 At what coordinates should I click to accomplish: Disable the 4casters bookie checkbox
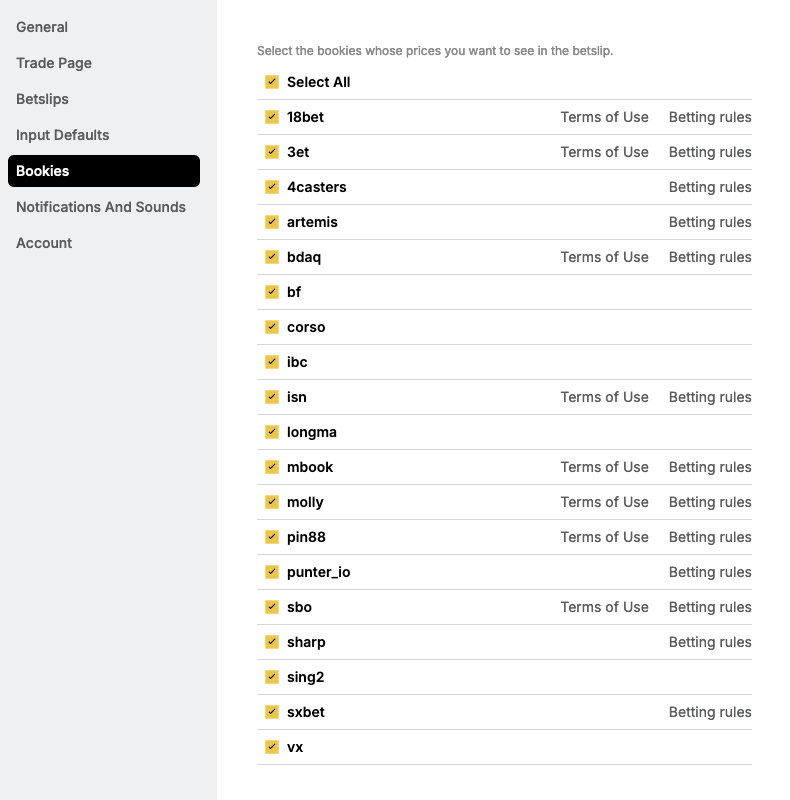[272, 187]
